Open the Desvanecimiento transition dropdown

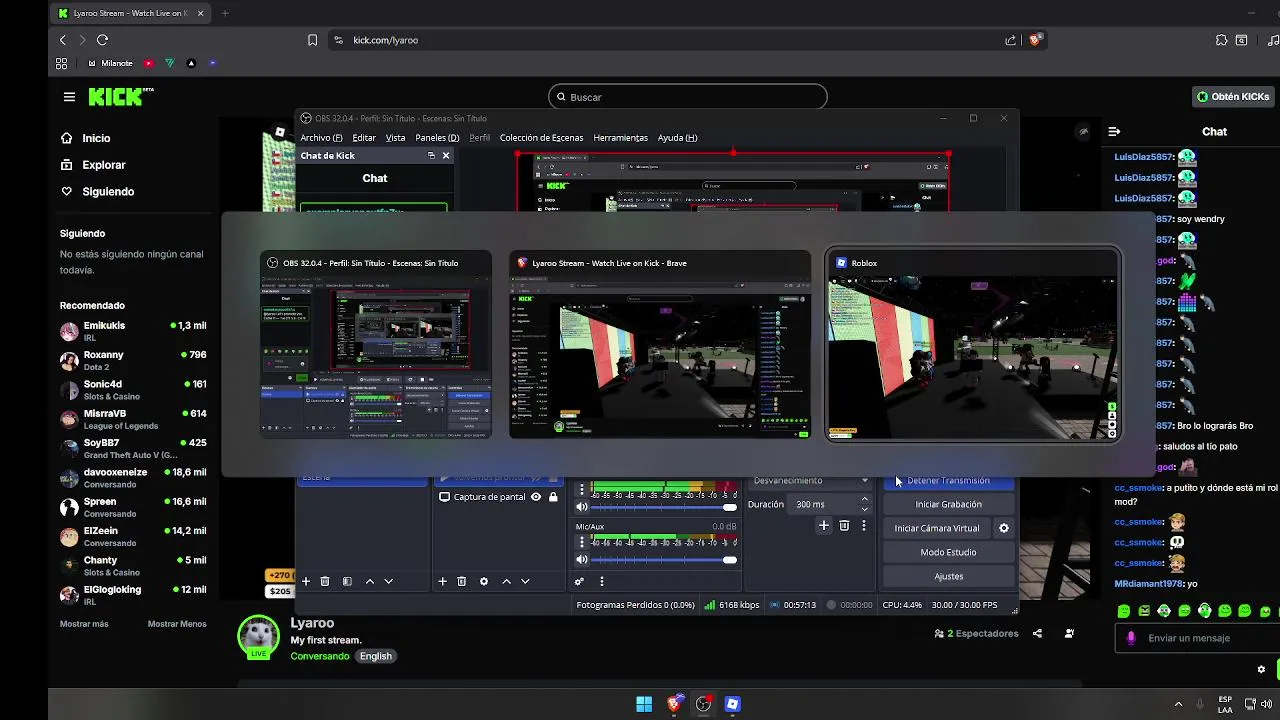pyautogui.click(x=810, y=480)
